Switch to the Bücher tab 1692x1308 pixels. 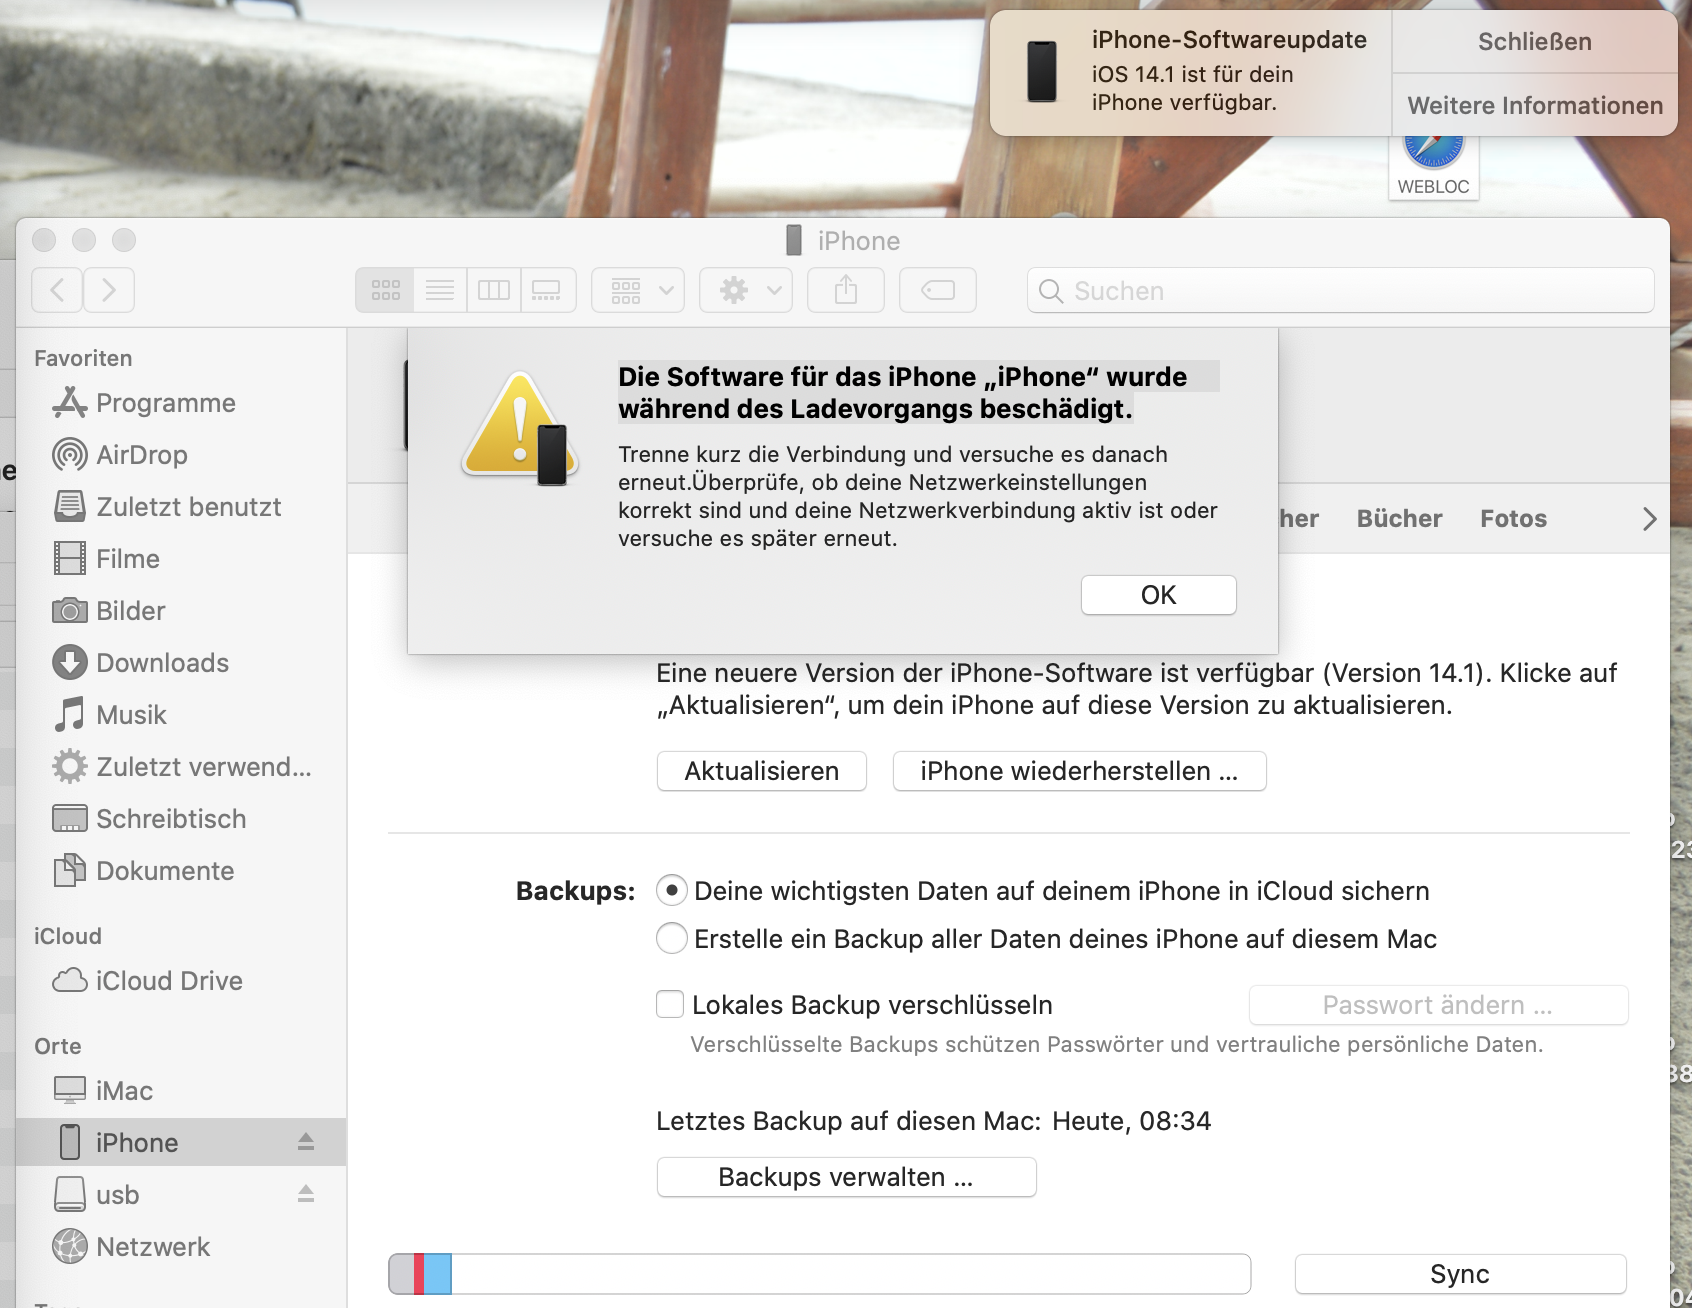pyautogui.click(x=1399, y=519)
